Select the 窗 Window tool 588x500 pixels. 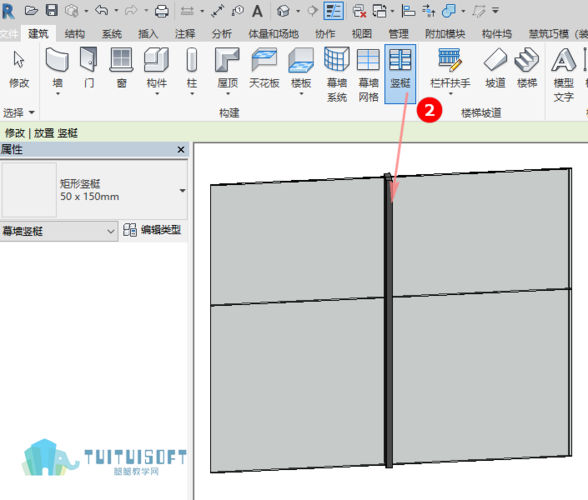(121, 68)
